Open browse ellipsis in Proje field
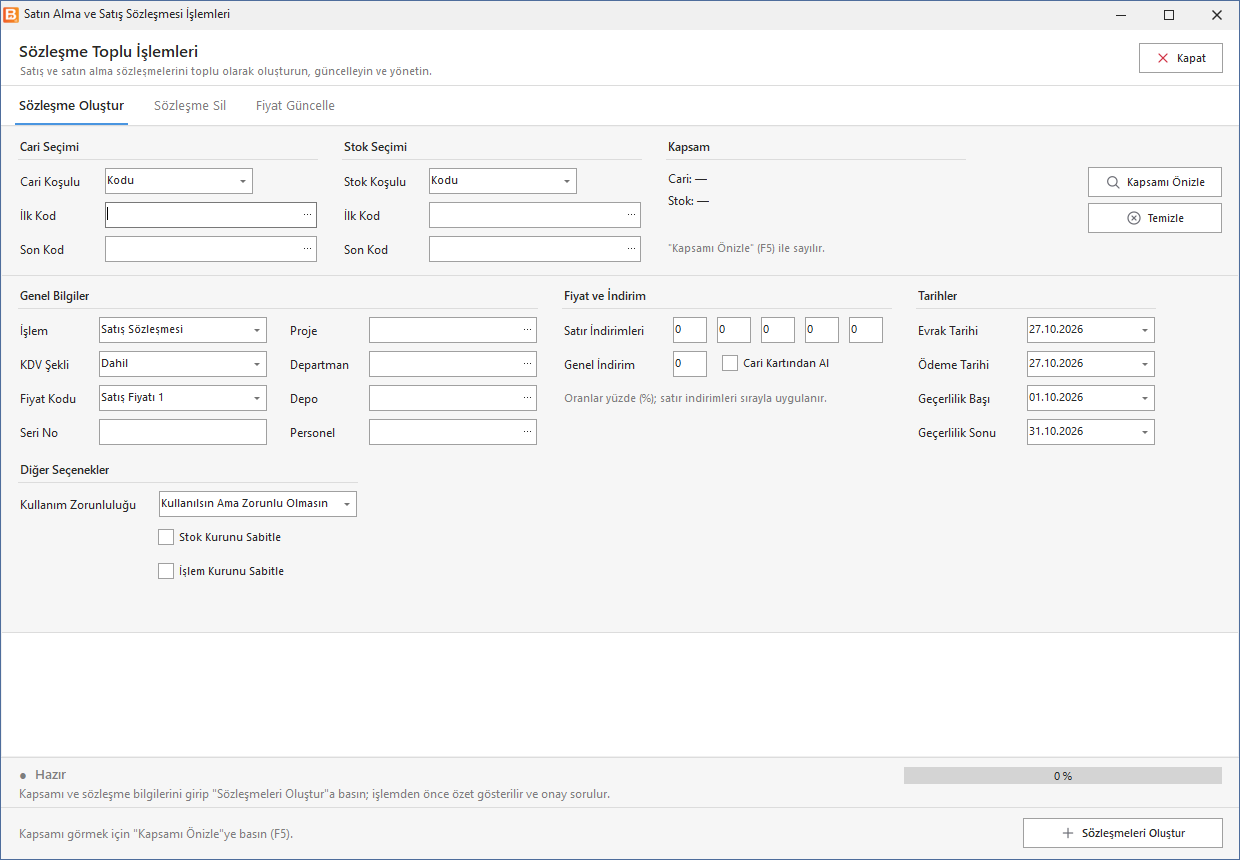The image size is (1240, 860). point(527,330)
